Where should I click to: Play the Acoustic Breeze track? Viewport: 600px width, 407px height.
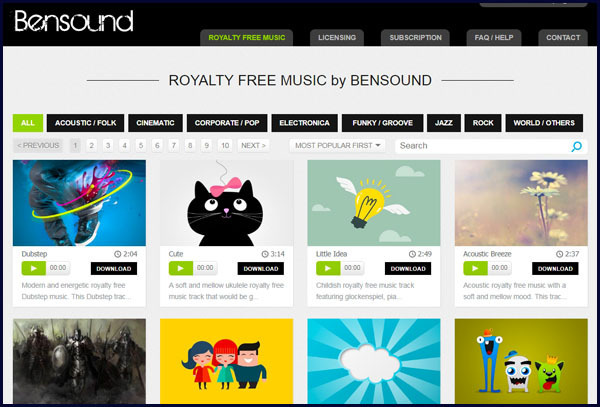(x=475, y=268)
